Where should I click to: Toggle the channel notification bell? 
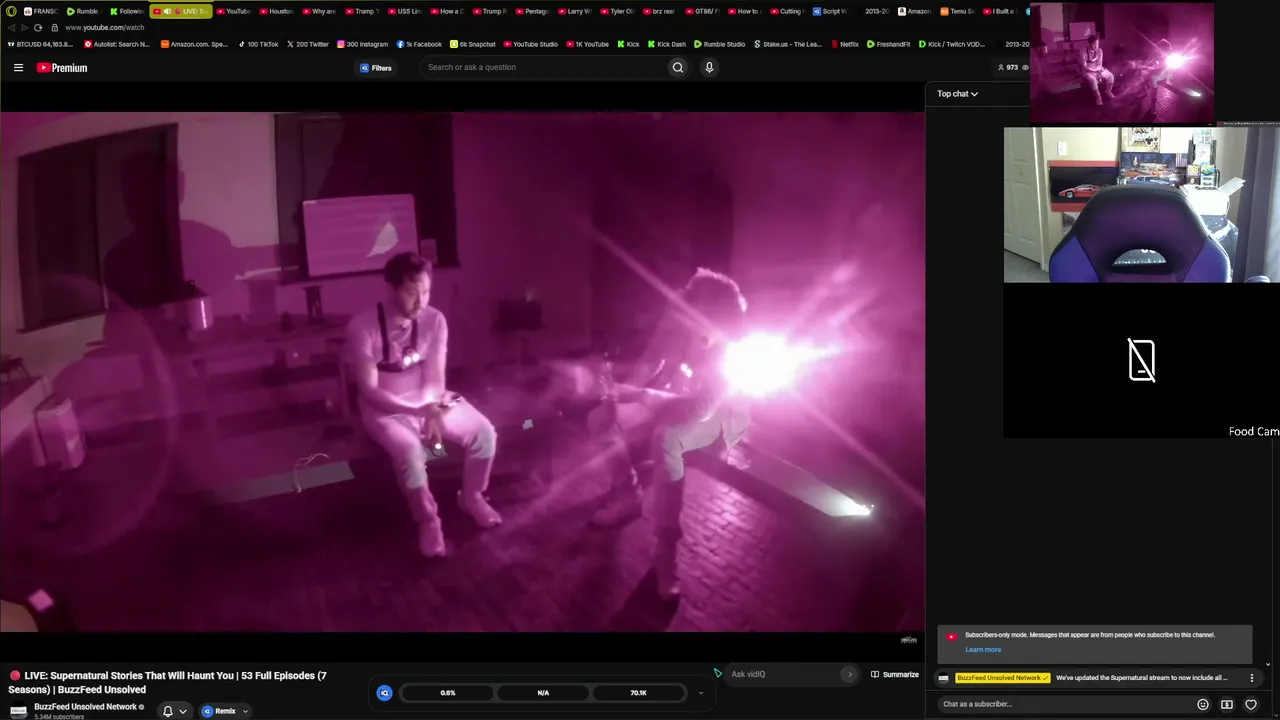click(x=168, y=711)
